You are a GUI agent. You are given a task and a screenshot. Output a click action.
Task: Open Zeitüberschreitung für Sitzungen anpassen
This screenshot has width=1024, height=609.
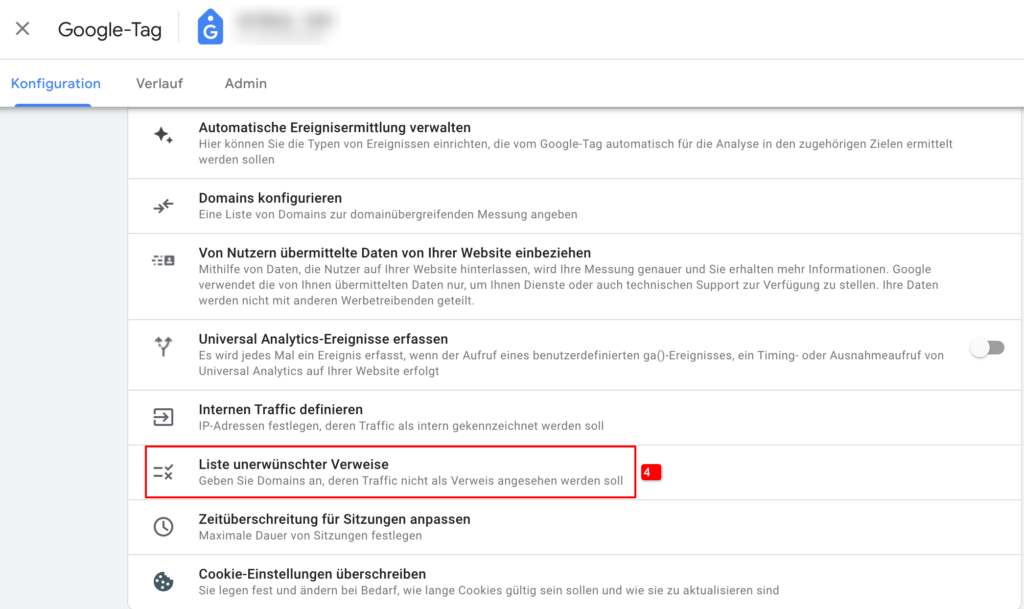tap(575, 527)
